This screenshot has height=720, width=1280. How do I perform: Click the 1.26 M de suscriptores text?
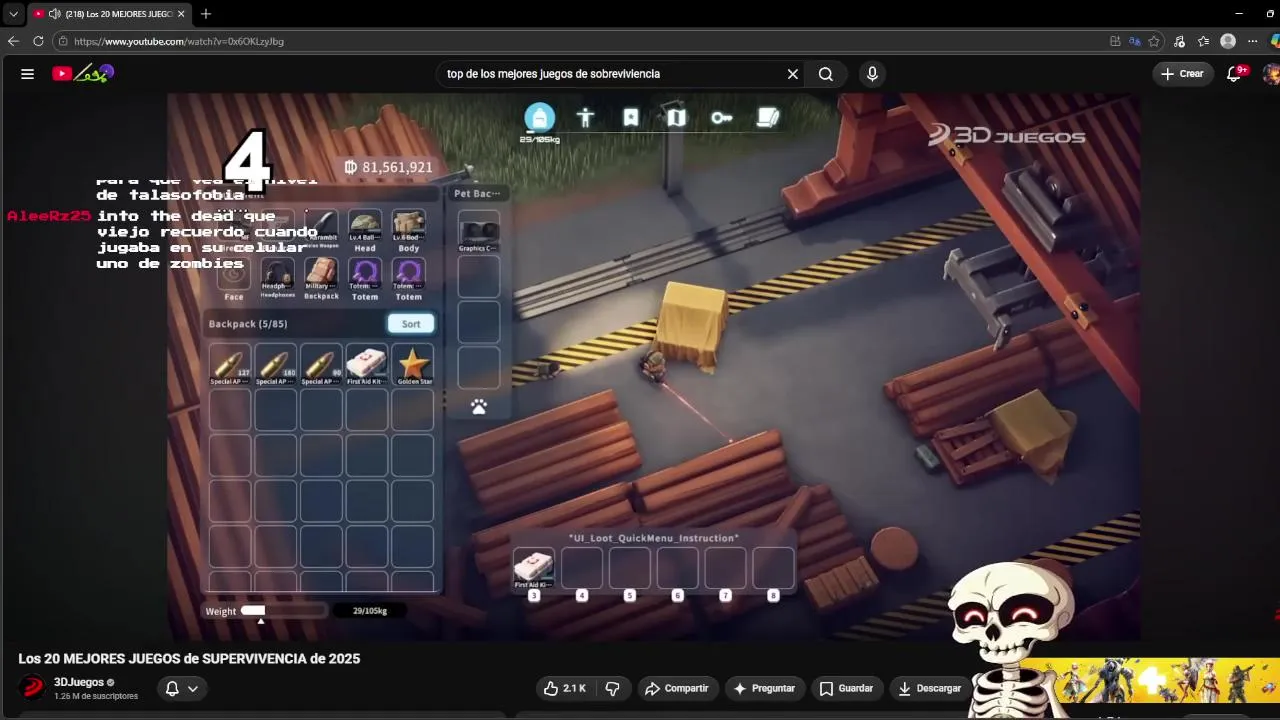(x=96, y=696)
